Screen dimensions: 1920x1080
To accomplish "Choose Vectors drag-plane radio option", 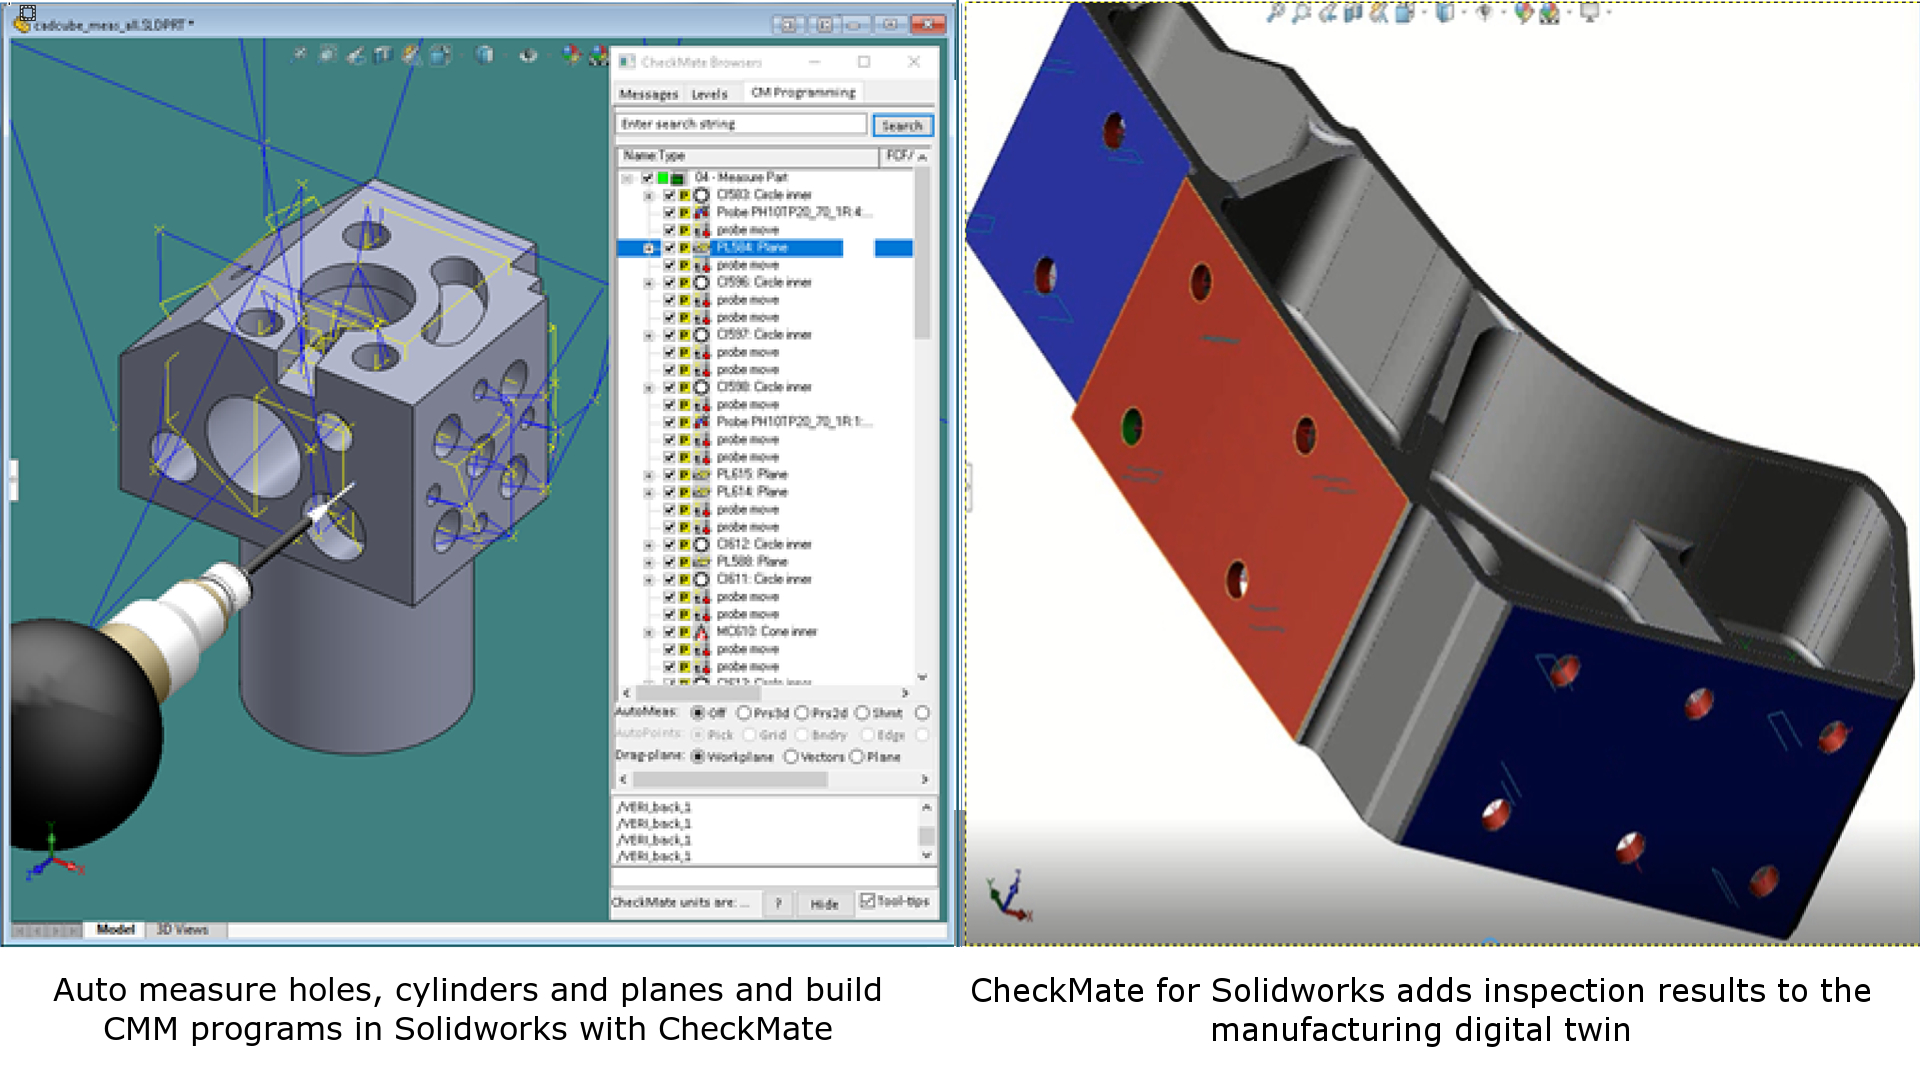I will coord(790,757).
